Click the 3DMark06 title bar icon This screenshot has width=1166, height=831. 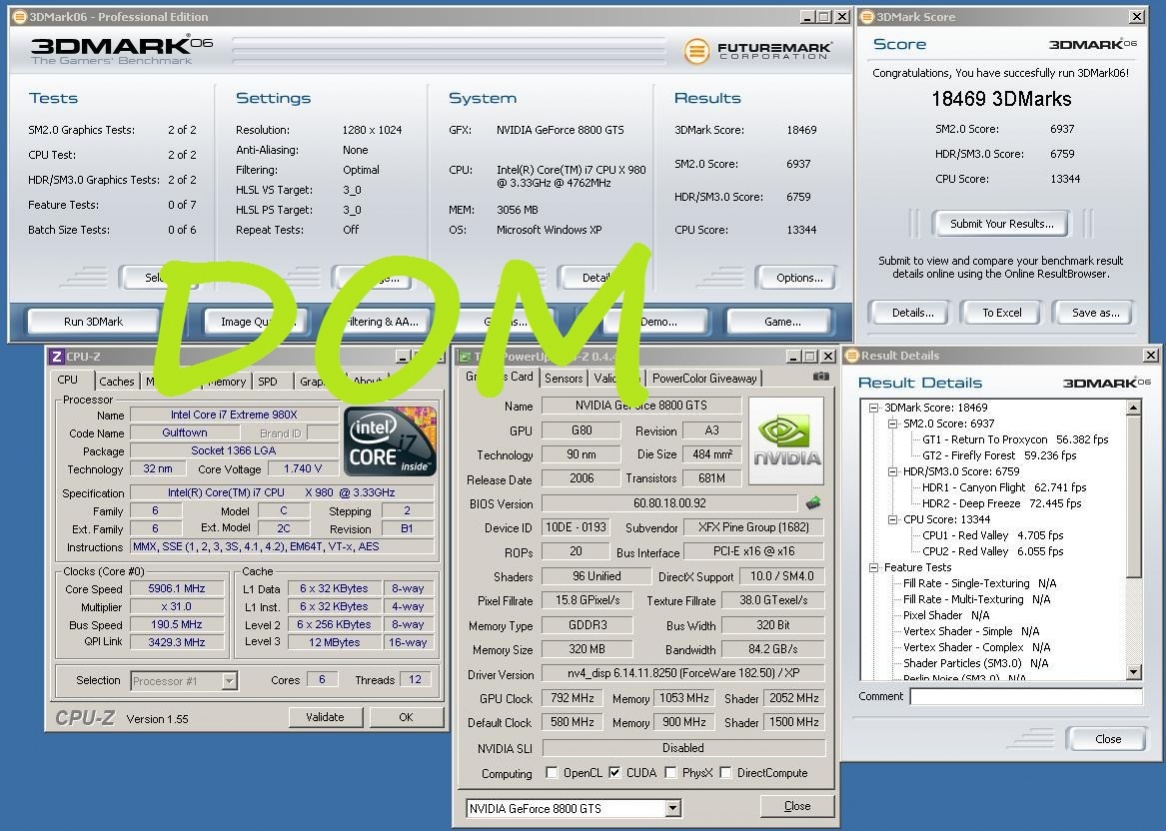pyautogui.click(x=19, y=17)
